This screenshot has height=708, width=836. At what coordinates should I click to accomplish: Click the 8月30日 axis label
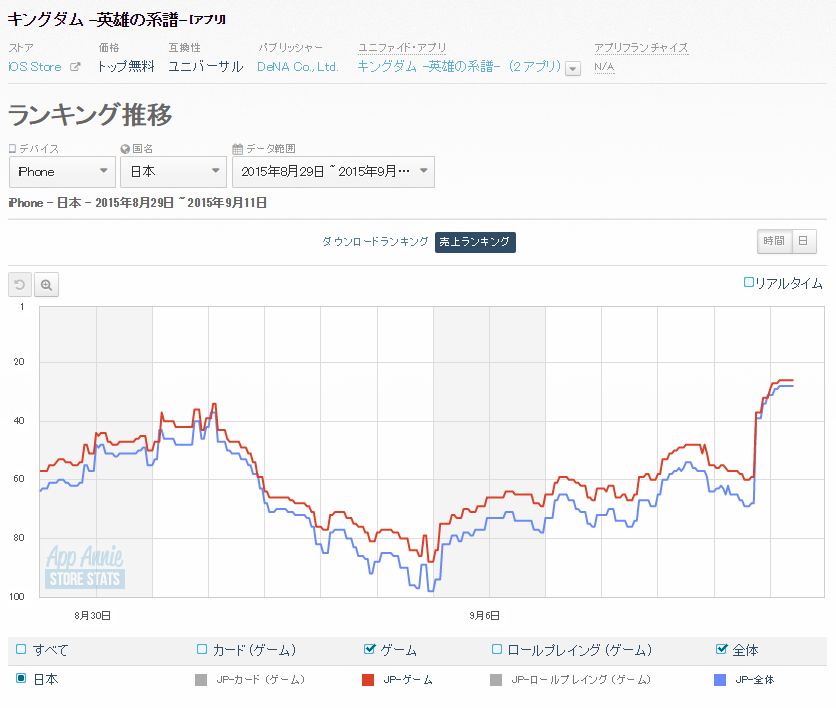(x=93, y=616)
